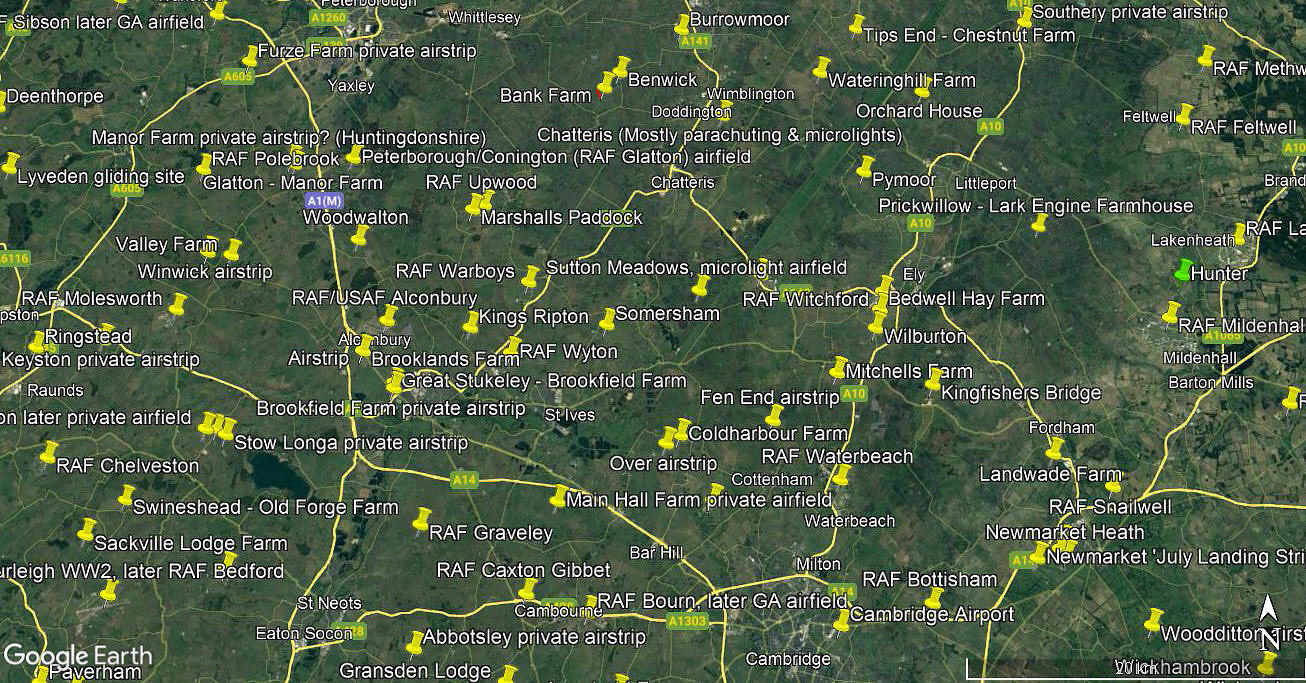Click the RAF Chelveston pushpin
The height and width of the screenshot is (683, 1306).
pos(48,452)
